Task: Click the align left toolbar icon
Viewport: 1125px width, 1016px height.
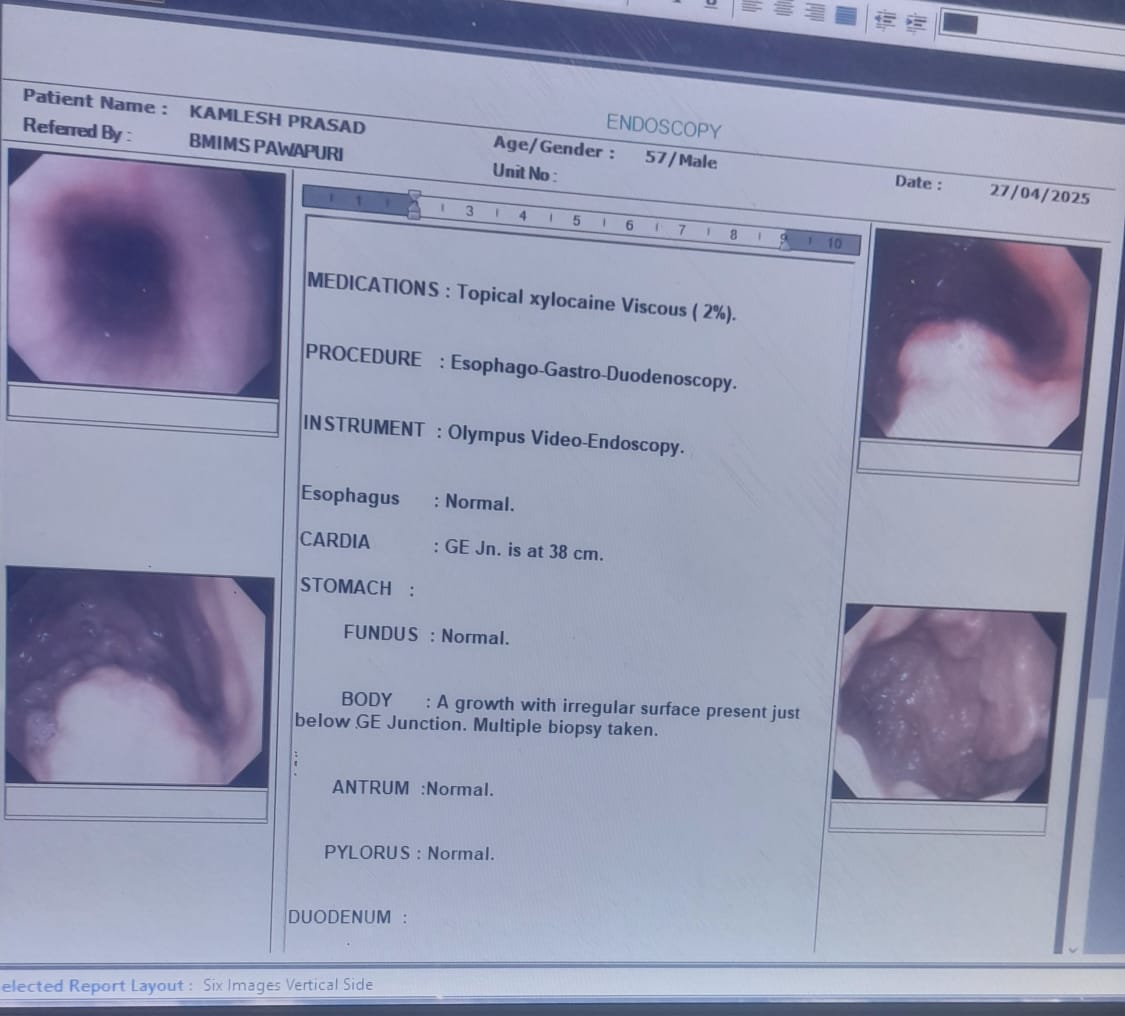Action: tap(753, 7)
